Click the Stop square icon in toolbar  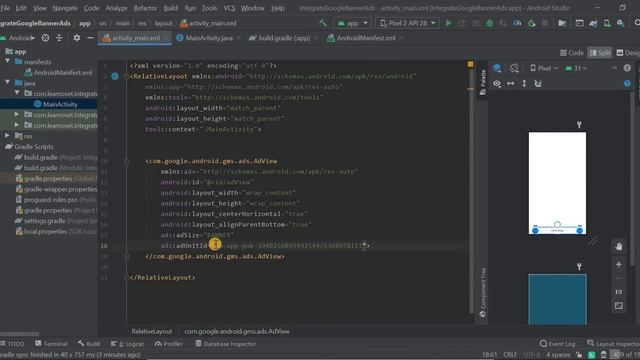coord(544,23)
